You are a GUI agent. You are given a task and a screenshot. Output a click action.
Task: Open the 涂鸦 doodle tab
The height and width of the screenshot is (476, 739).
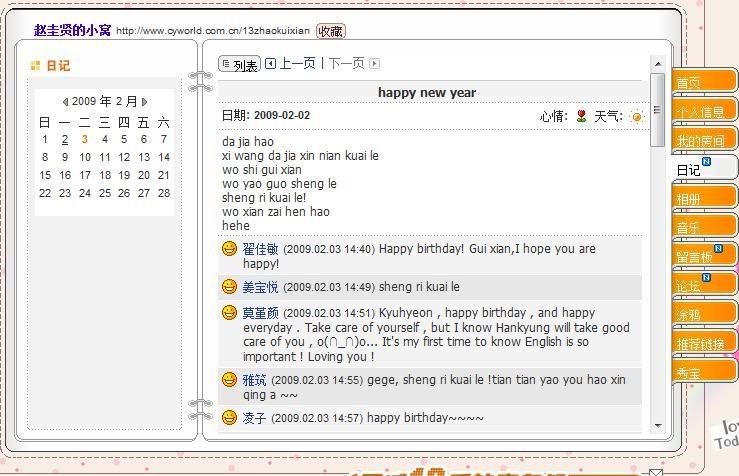click(x=703, y=314)
